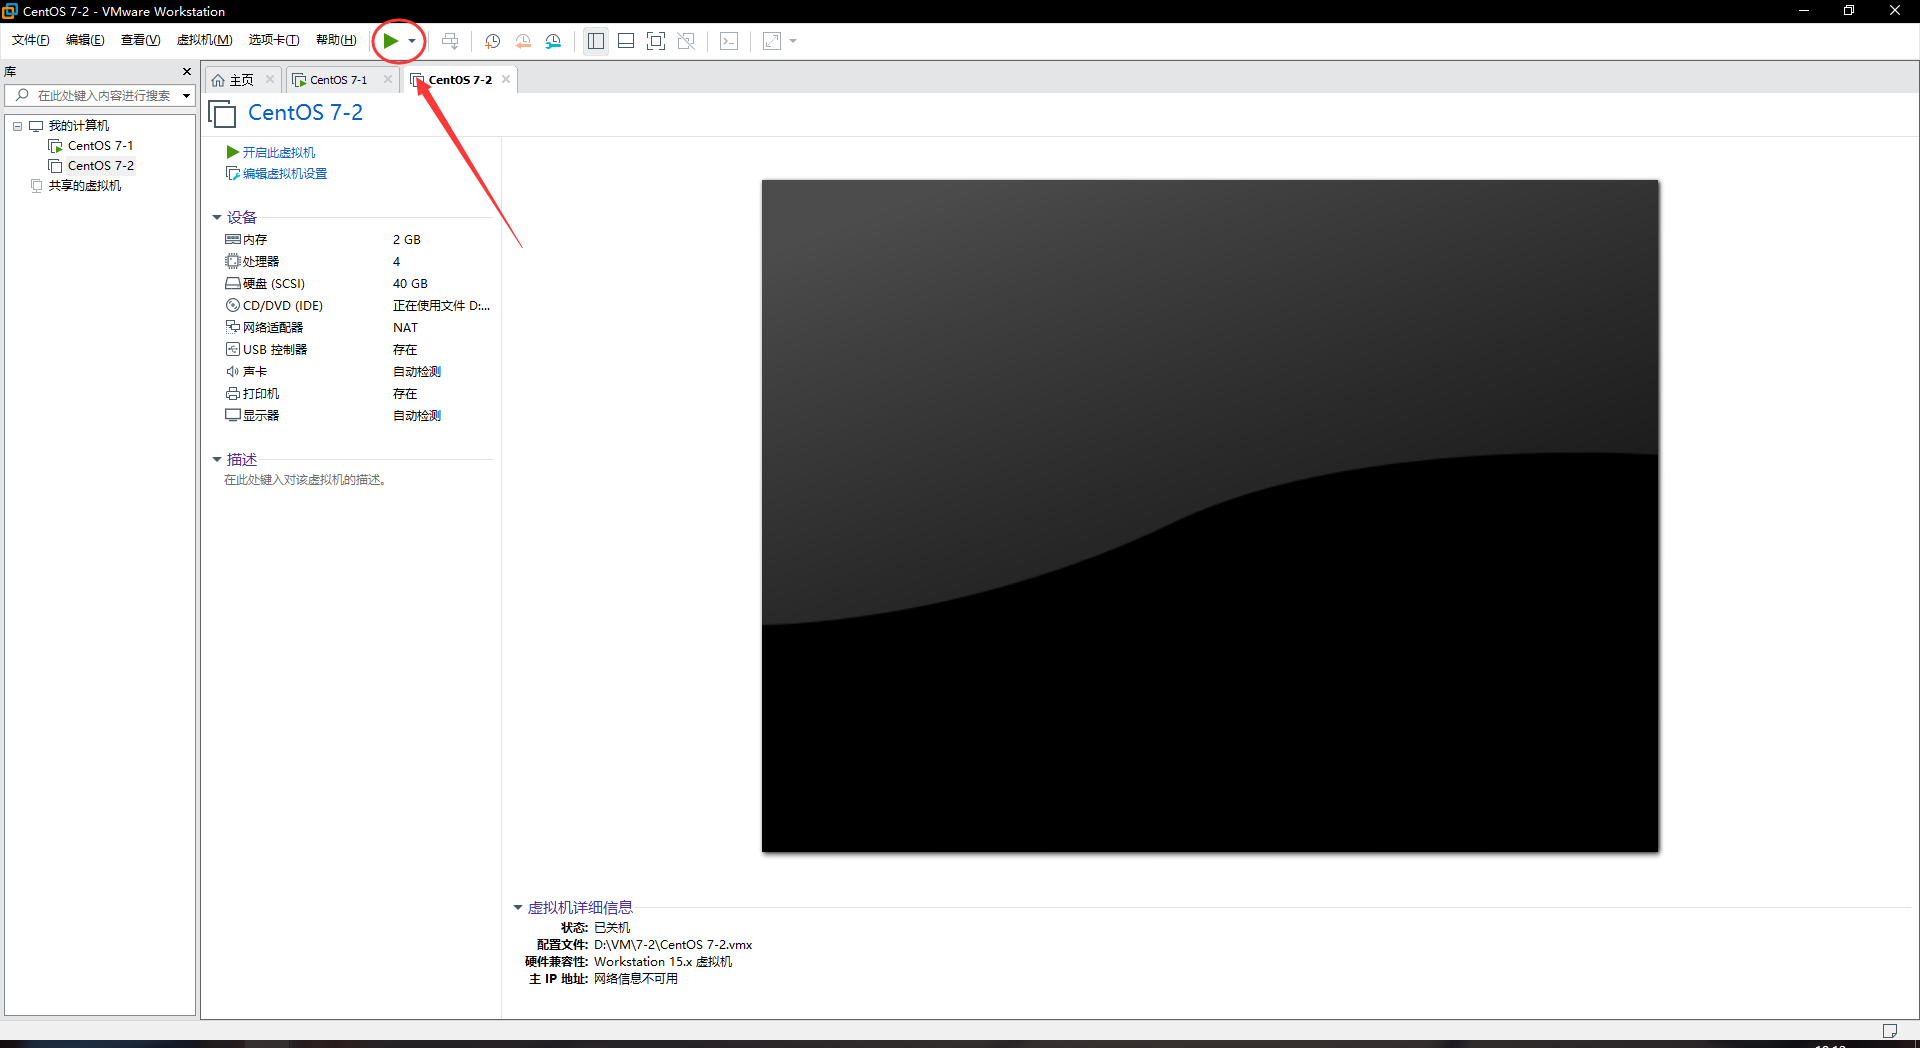Click the 显示器 display device row

coord(358,416)
